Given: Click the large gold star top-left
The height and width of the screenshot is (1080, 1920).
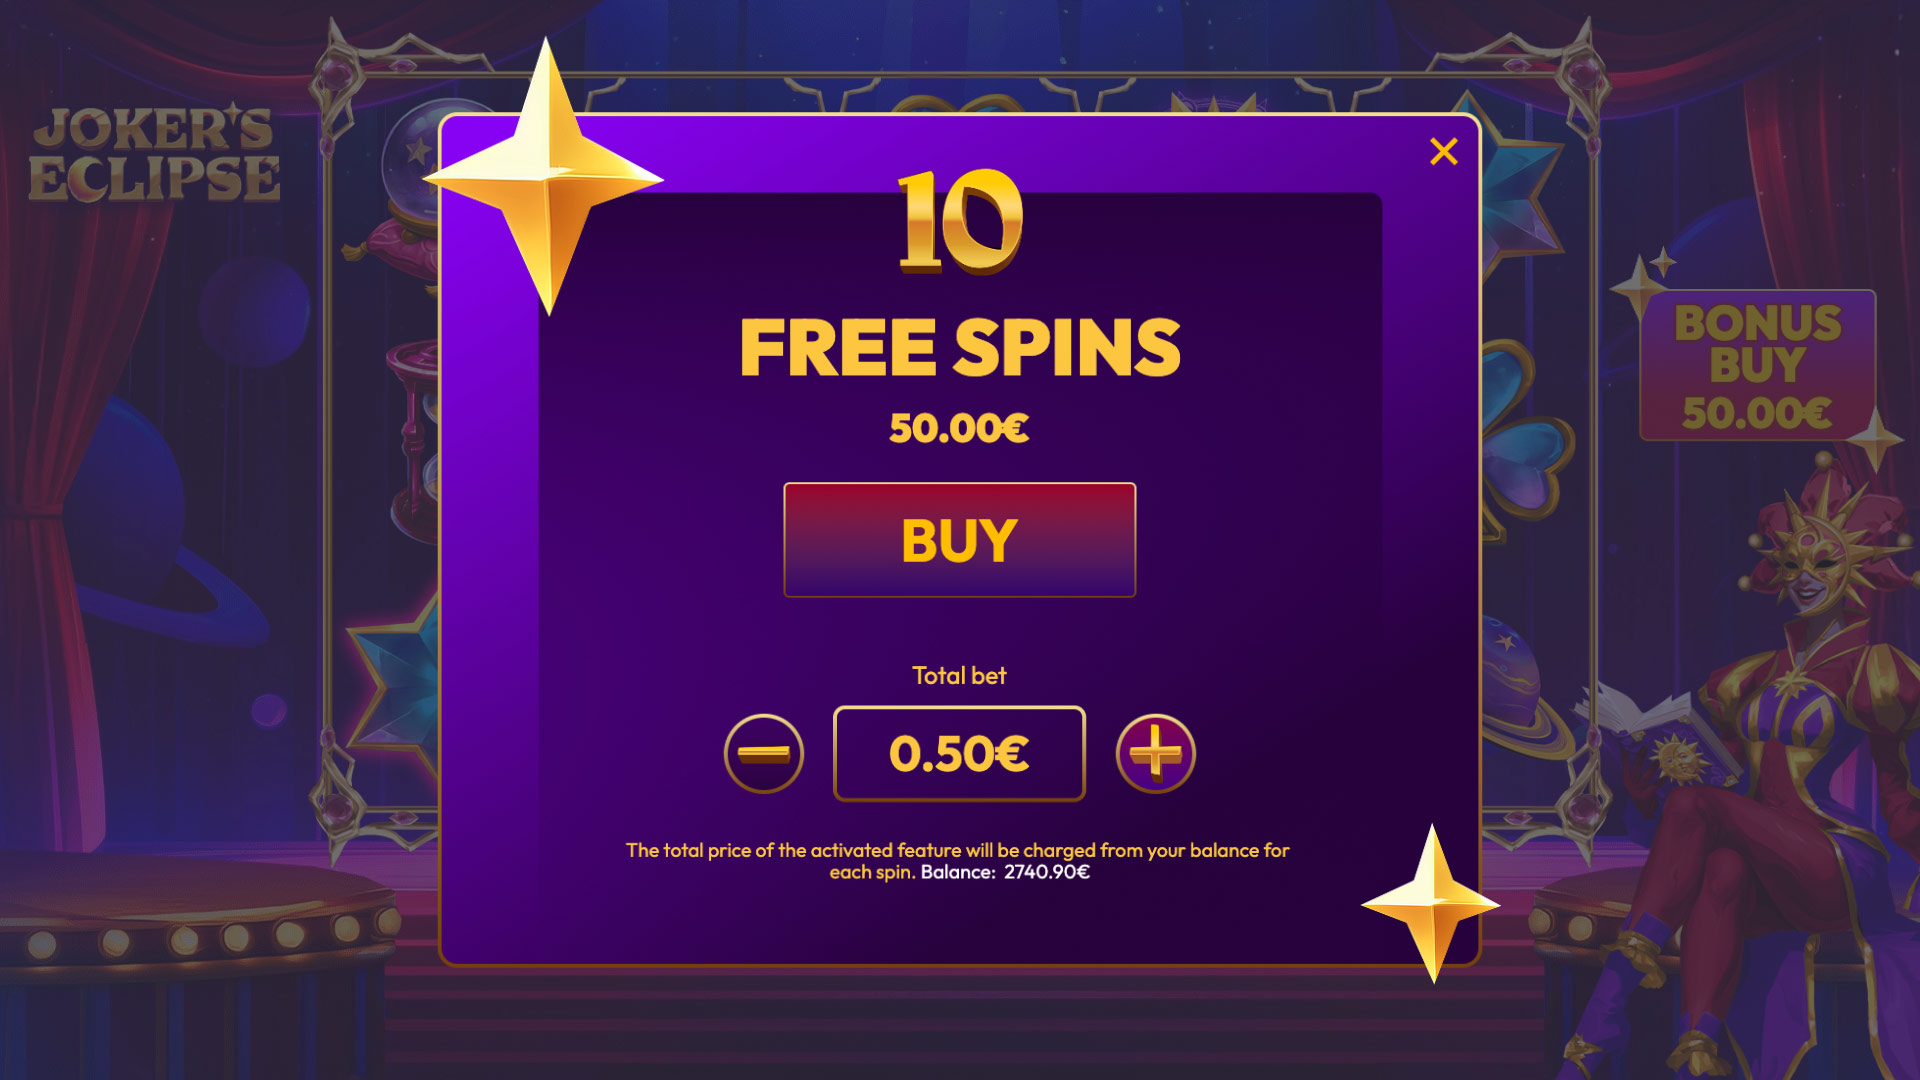Looking at the screenshot, I should (x=544, y=178).
